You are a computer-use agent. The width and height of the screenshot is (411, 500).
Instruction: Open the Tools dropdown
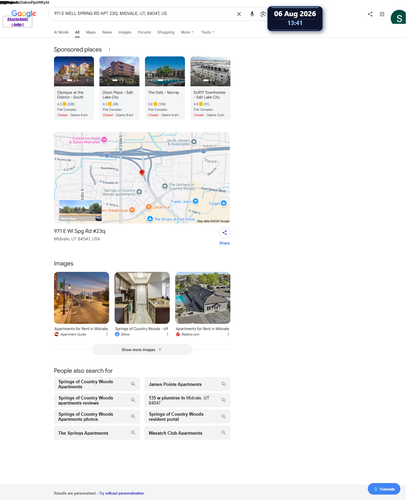[208, 32]
